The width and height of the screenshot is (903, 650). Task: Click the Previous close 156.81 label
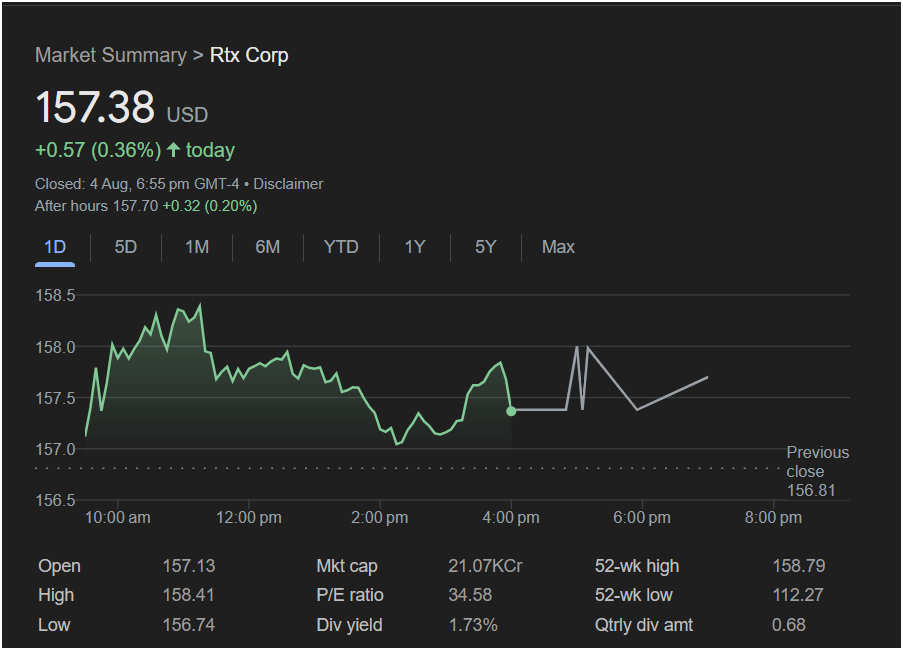(x=818, y=472)
